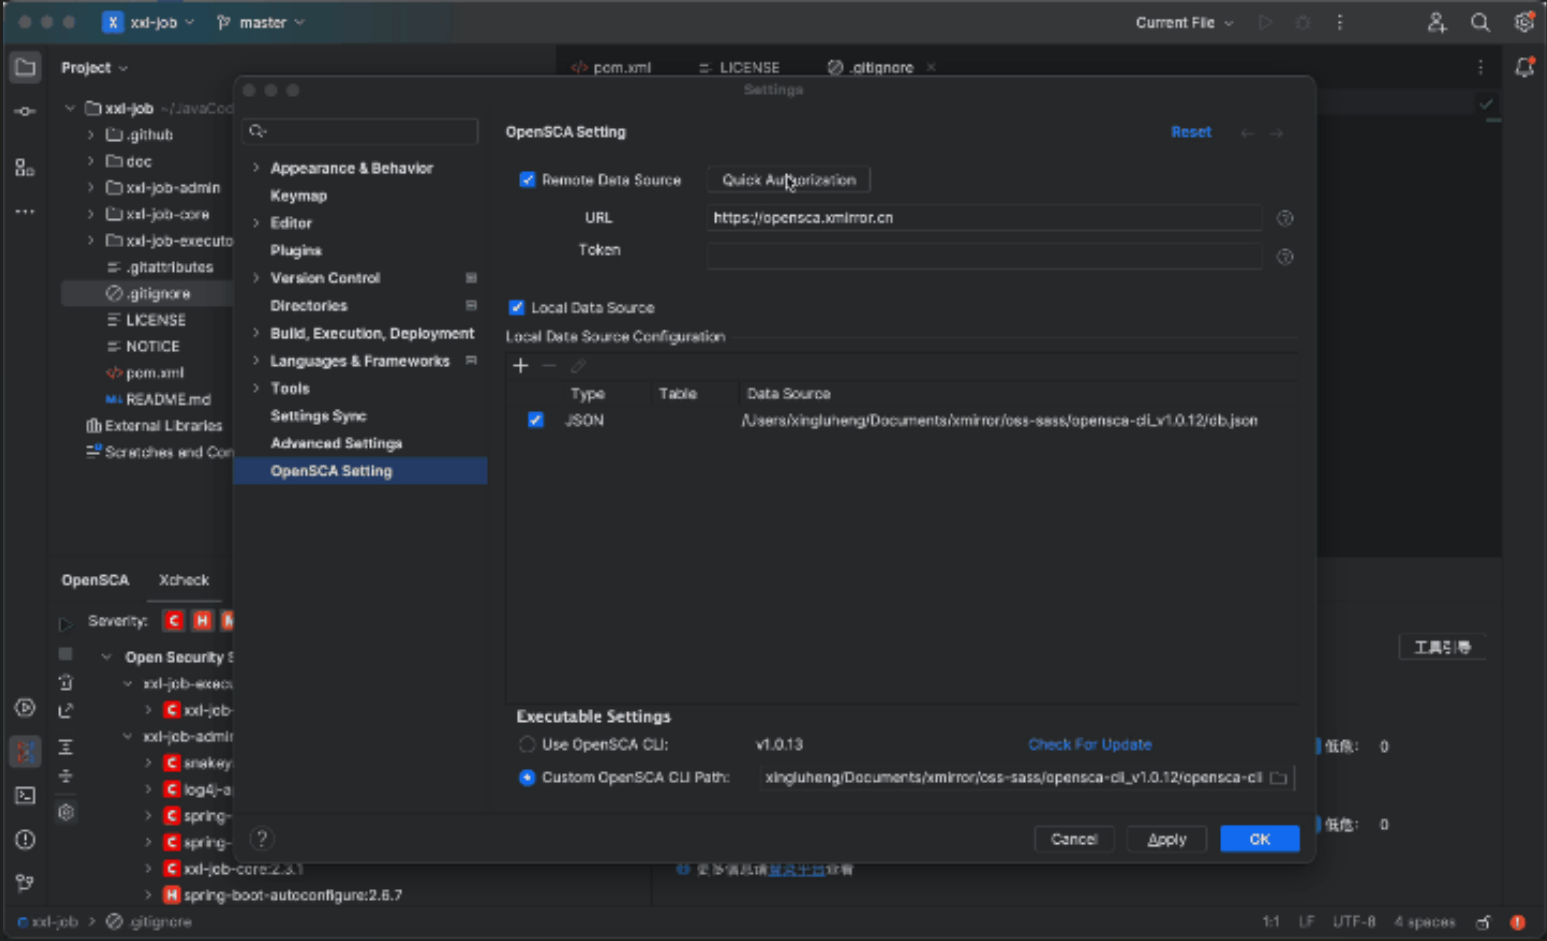Open the xxl-job project dropdown
Screen dimensions: 1547x941
(150, 22)
